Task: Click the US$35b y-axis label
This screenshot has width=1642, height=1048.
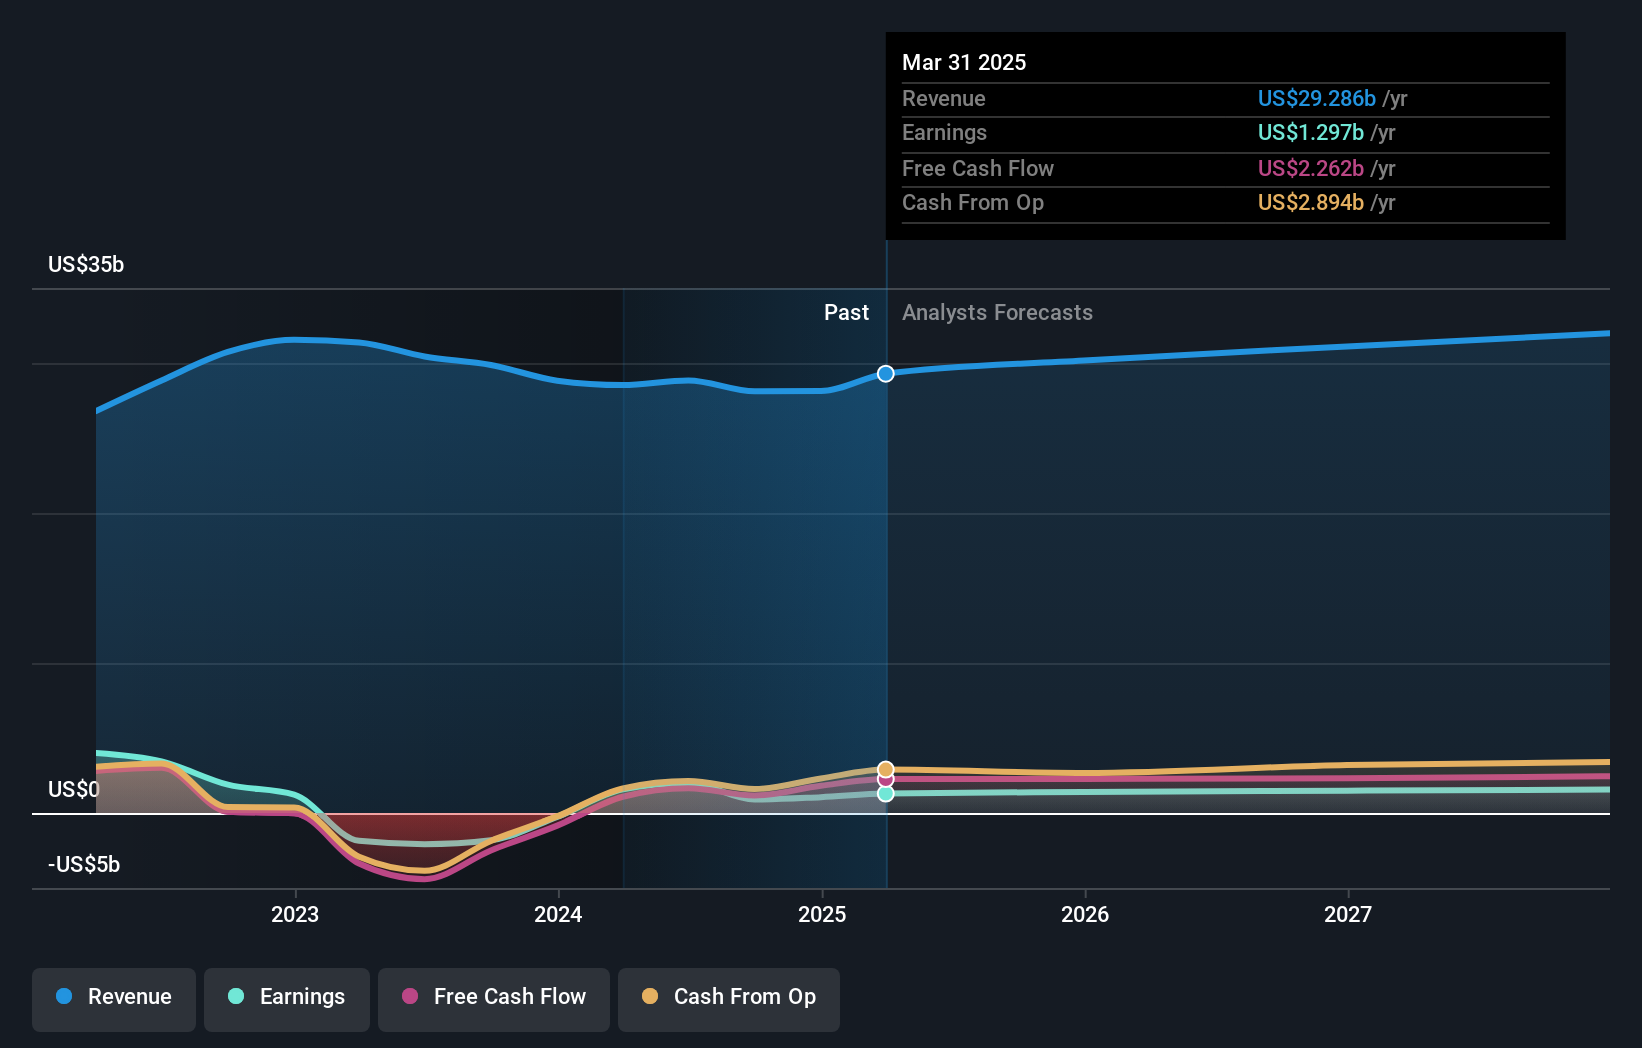Action: pyautogui.click(x=86, y=265)
